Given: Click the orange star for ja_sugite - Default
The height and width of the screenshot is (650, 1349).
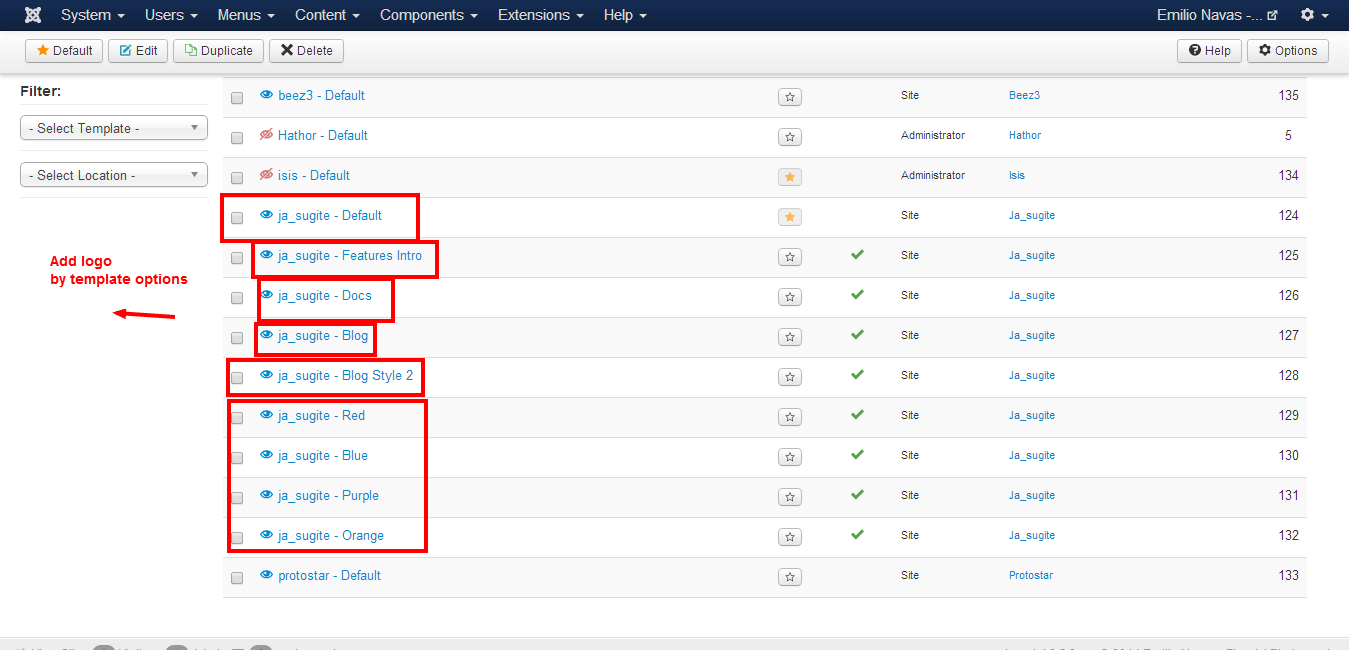Looking at the screenshot, I should click(x=790, y=217).
